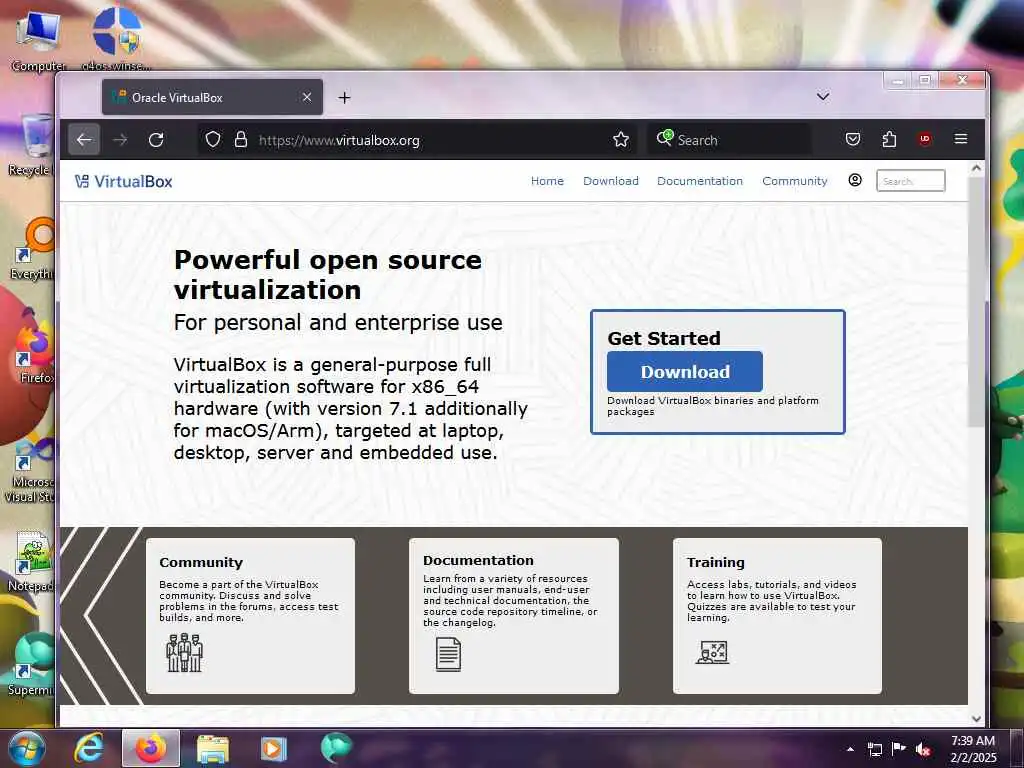Click the Training card heading
The image size is (1024, 768).
tap(716, 562)
